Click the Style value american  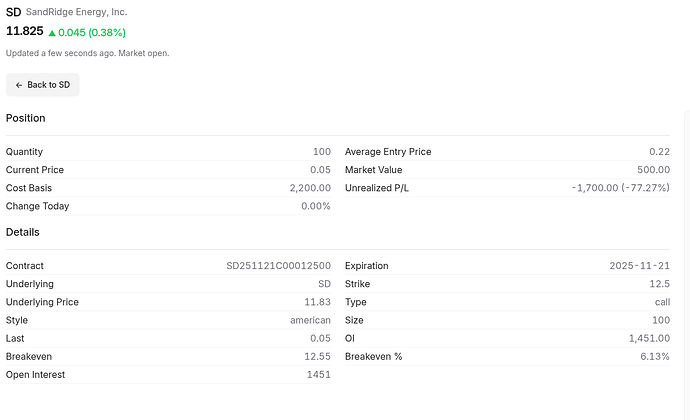[x=310, y=320]
